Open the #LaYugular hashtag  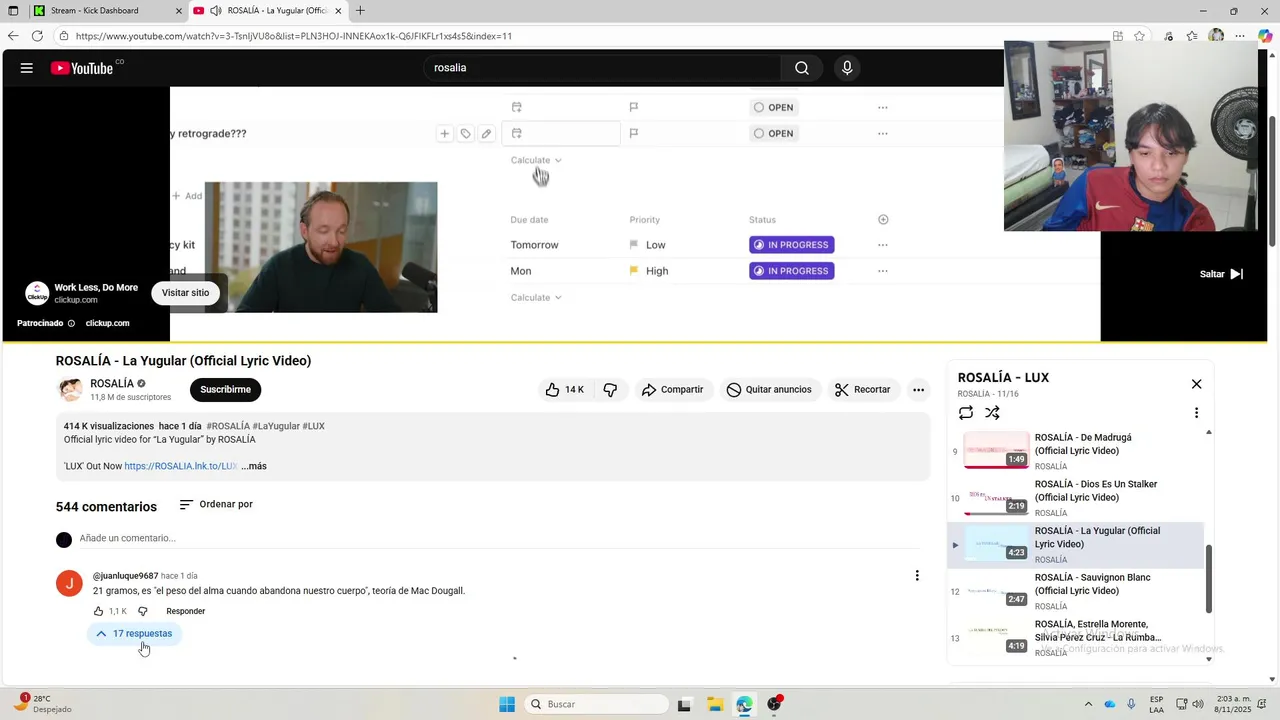pyautogui.click(x=276, y=426)
